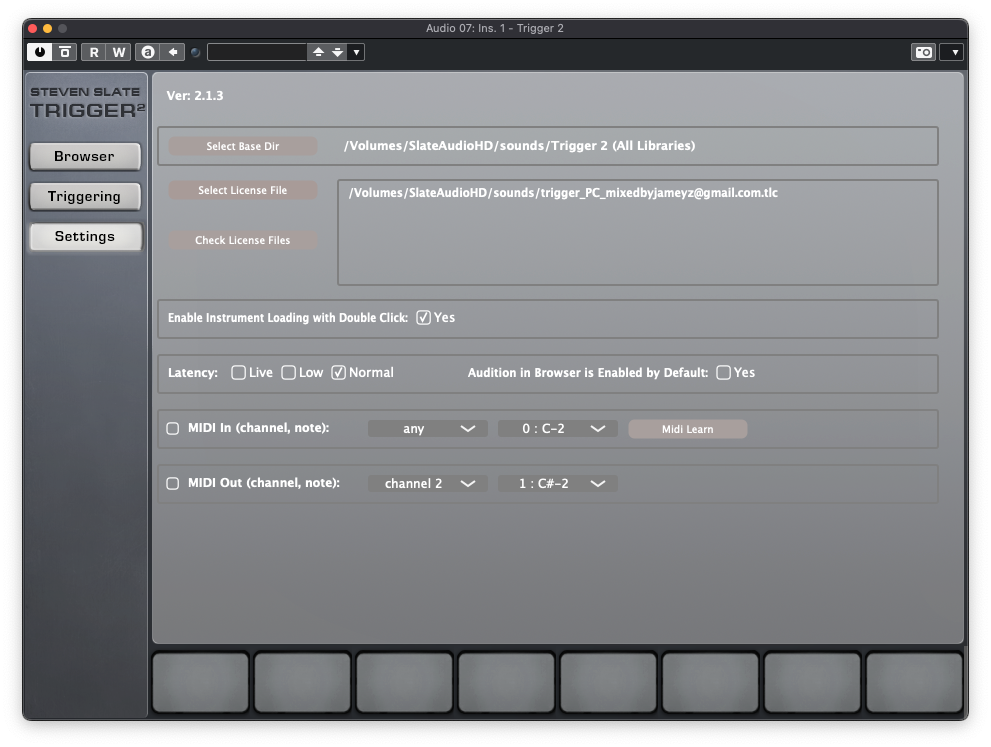Viewport: 991px width, 747px height.
Task: Click the camera snapshot icon
Action: tap(924, 52)
